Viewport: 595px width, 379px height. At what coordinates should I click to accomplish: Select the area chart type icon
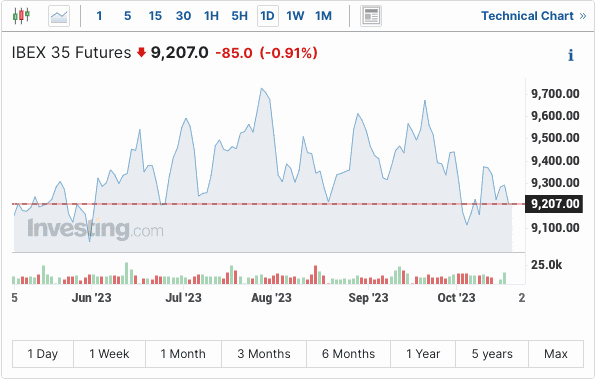(59, 16)
